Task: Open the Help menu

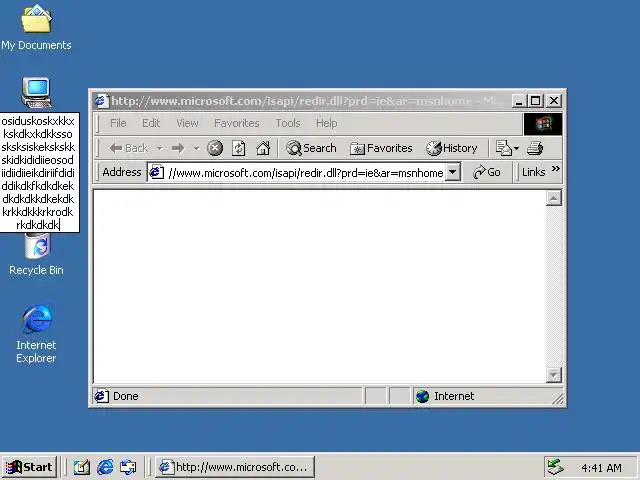Action: [327, 123]
